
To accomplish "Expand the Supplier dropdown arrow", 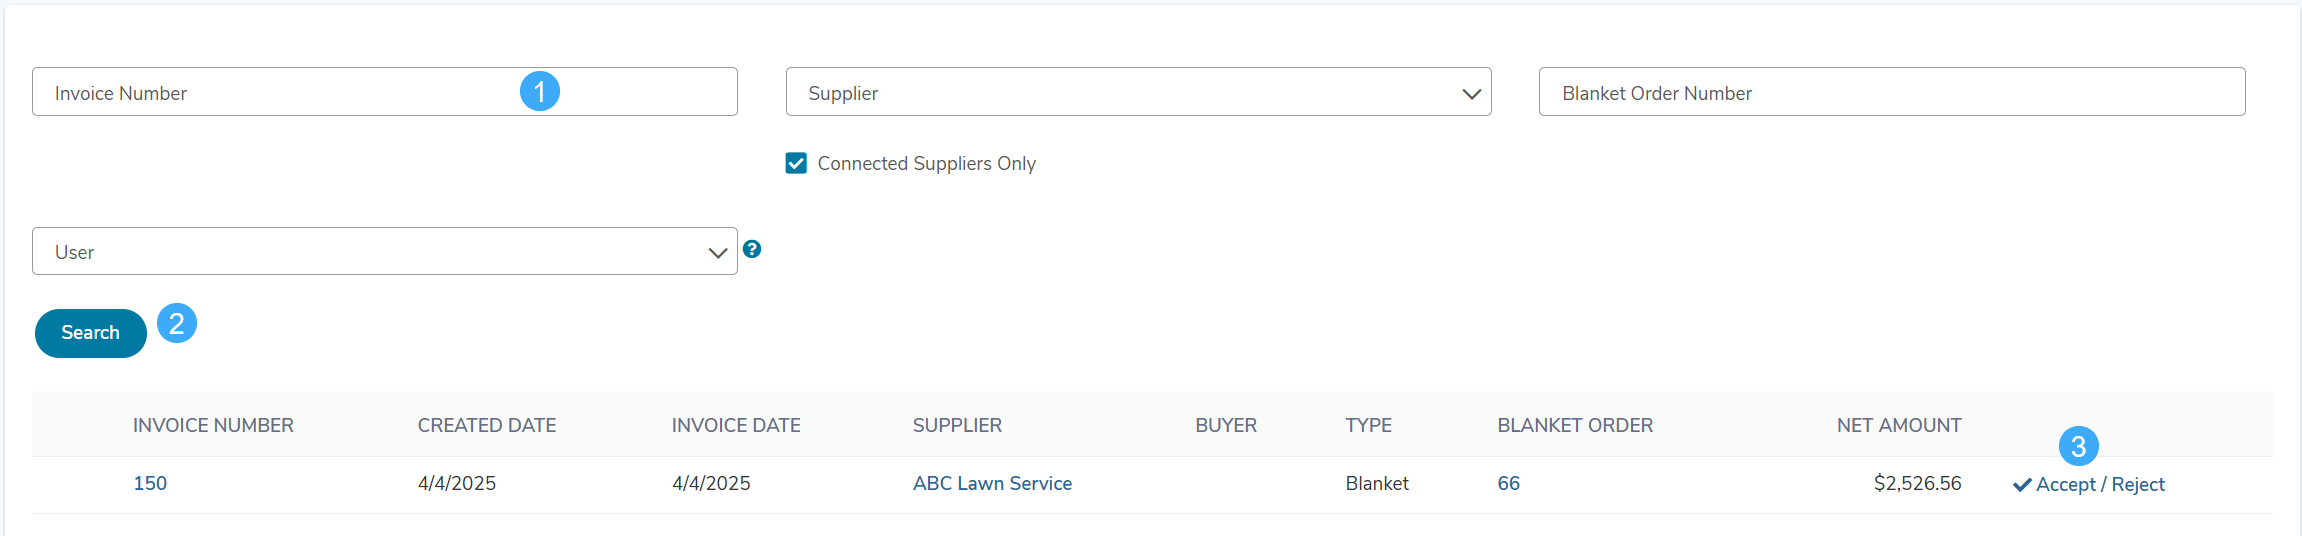I will point(1471,93).
